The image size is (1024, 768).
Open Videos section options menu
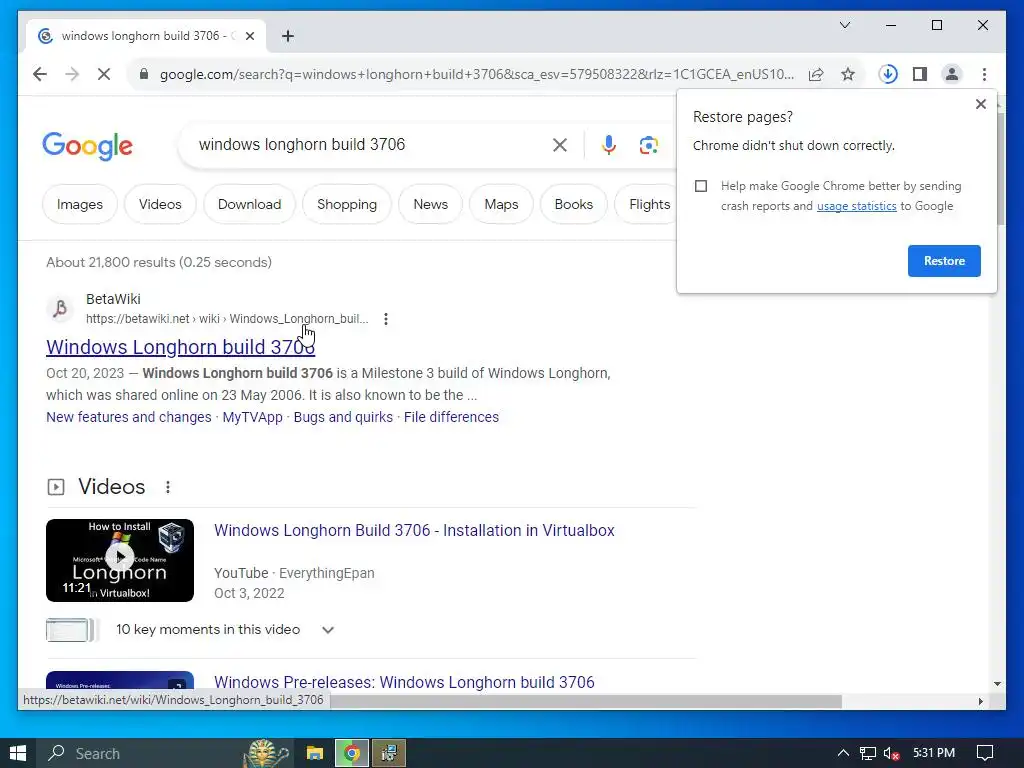tap(168, 487)
